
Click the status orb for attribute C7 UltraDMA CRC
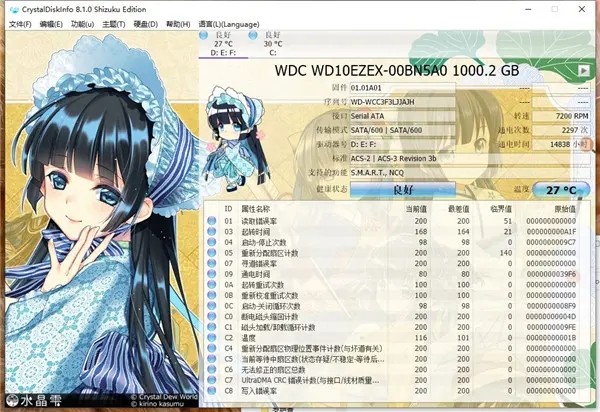pos(213,382)
